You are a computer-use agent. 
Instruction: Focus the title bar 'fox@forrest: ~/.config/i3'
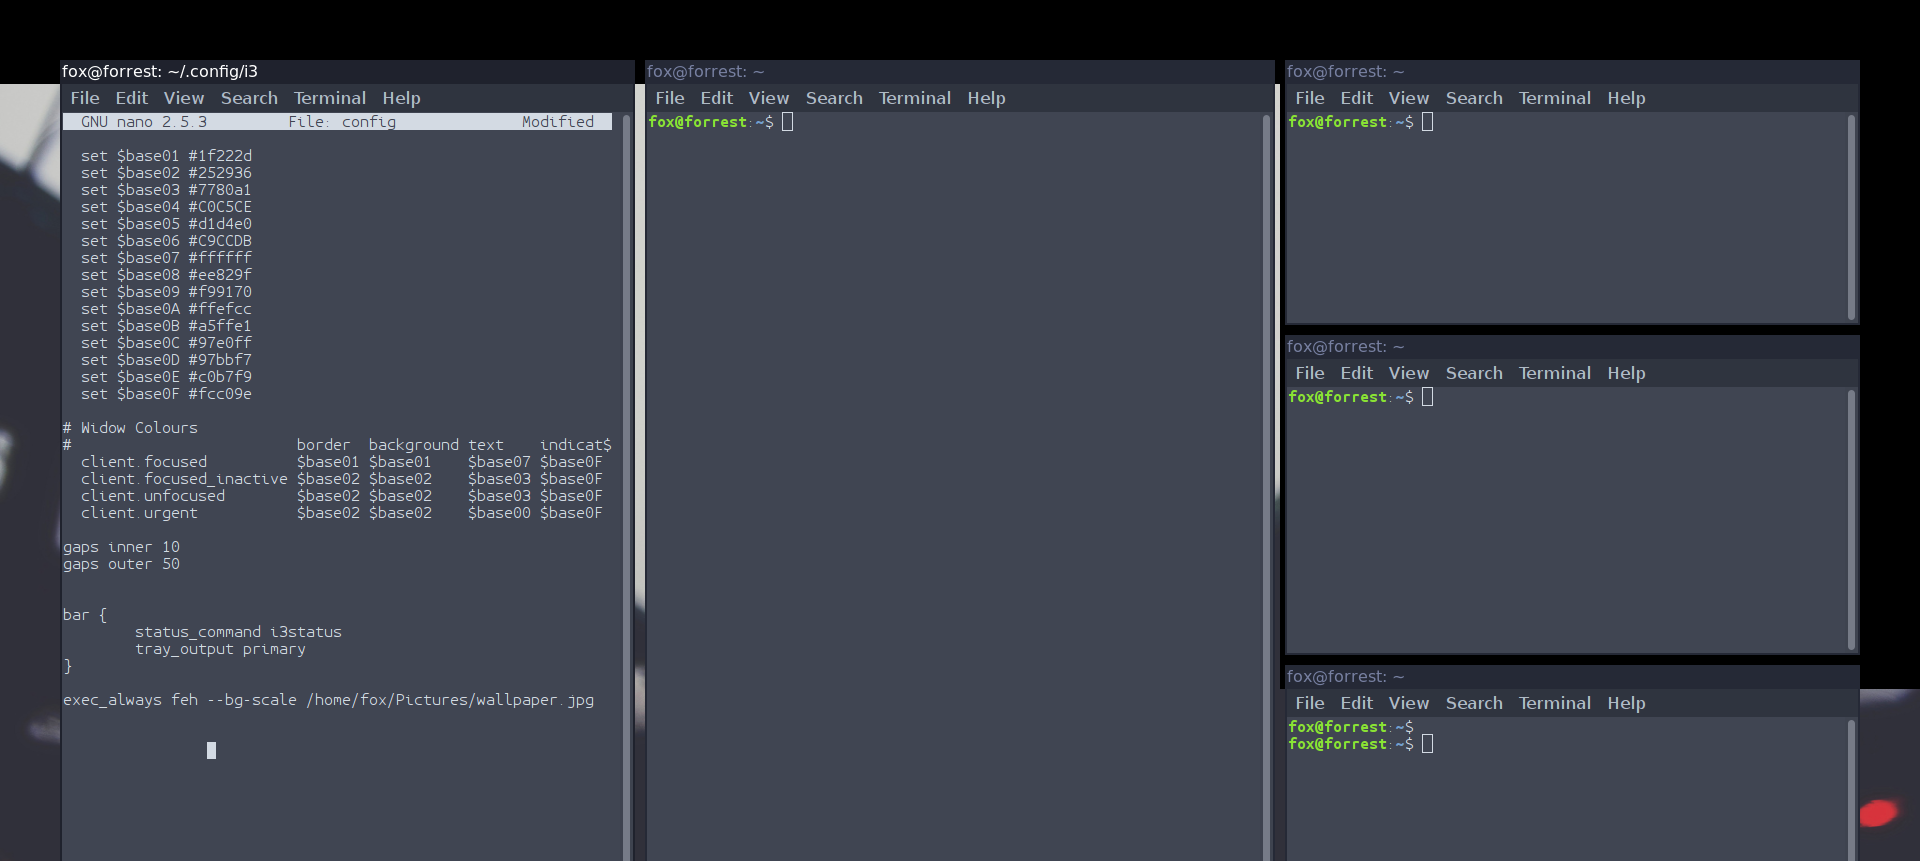347,71
